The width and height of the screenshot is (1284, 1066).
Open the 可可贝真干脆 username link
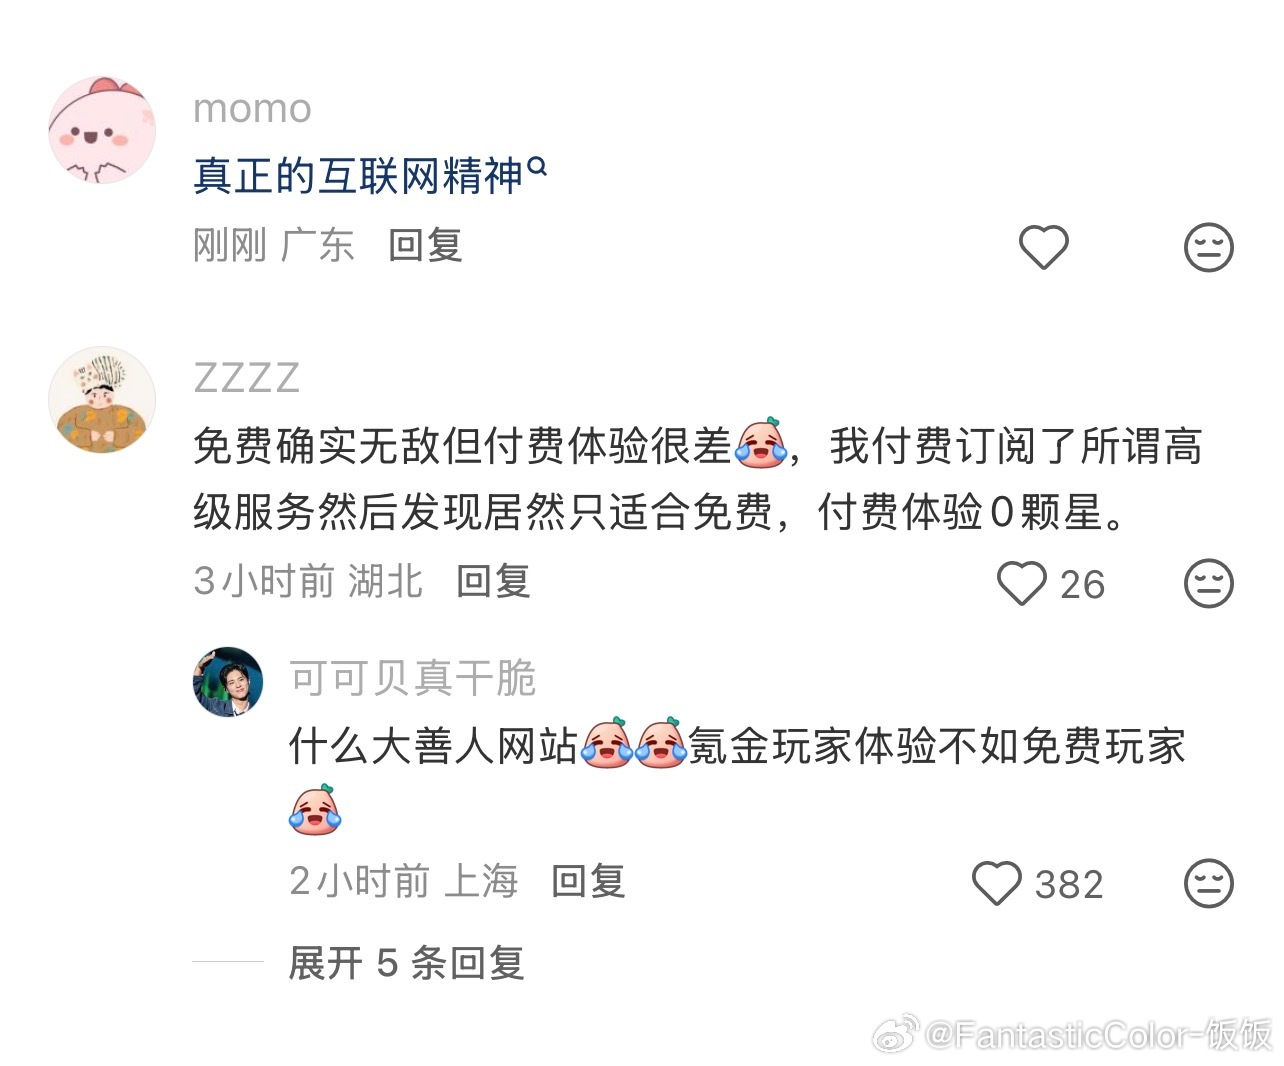pos(413,678)
